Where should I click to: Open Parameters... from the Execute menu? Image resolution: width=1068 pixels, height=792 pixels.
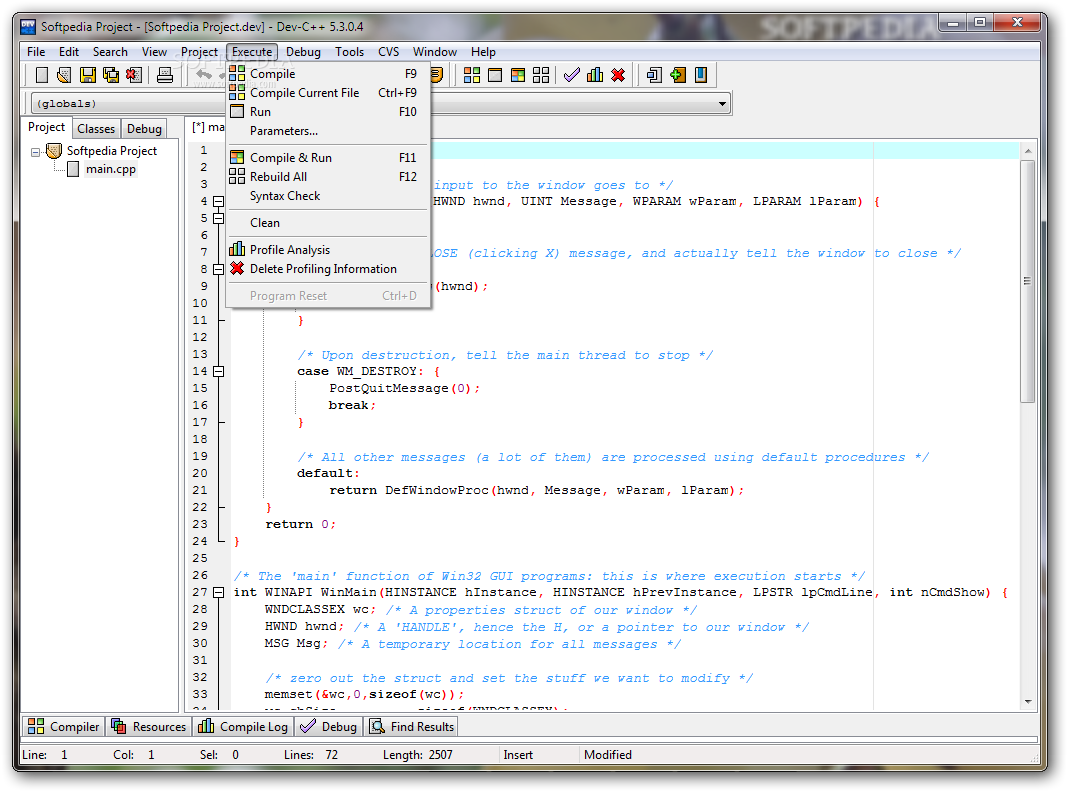coord(328,131)
